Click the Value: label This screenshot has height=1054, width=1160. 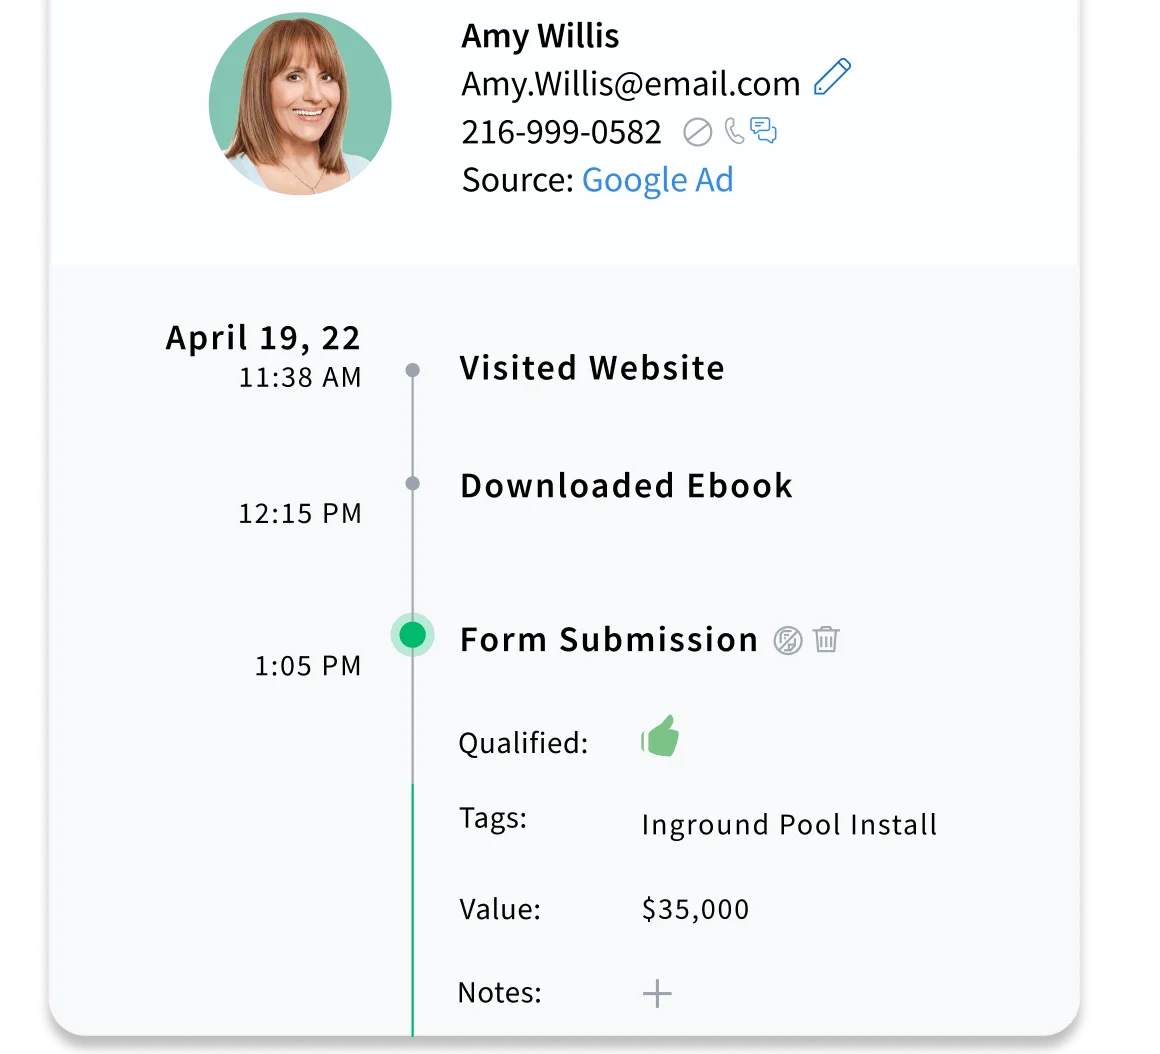click(499, 909)
